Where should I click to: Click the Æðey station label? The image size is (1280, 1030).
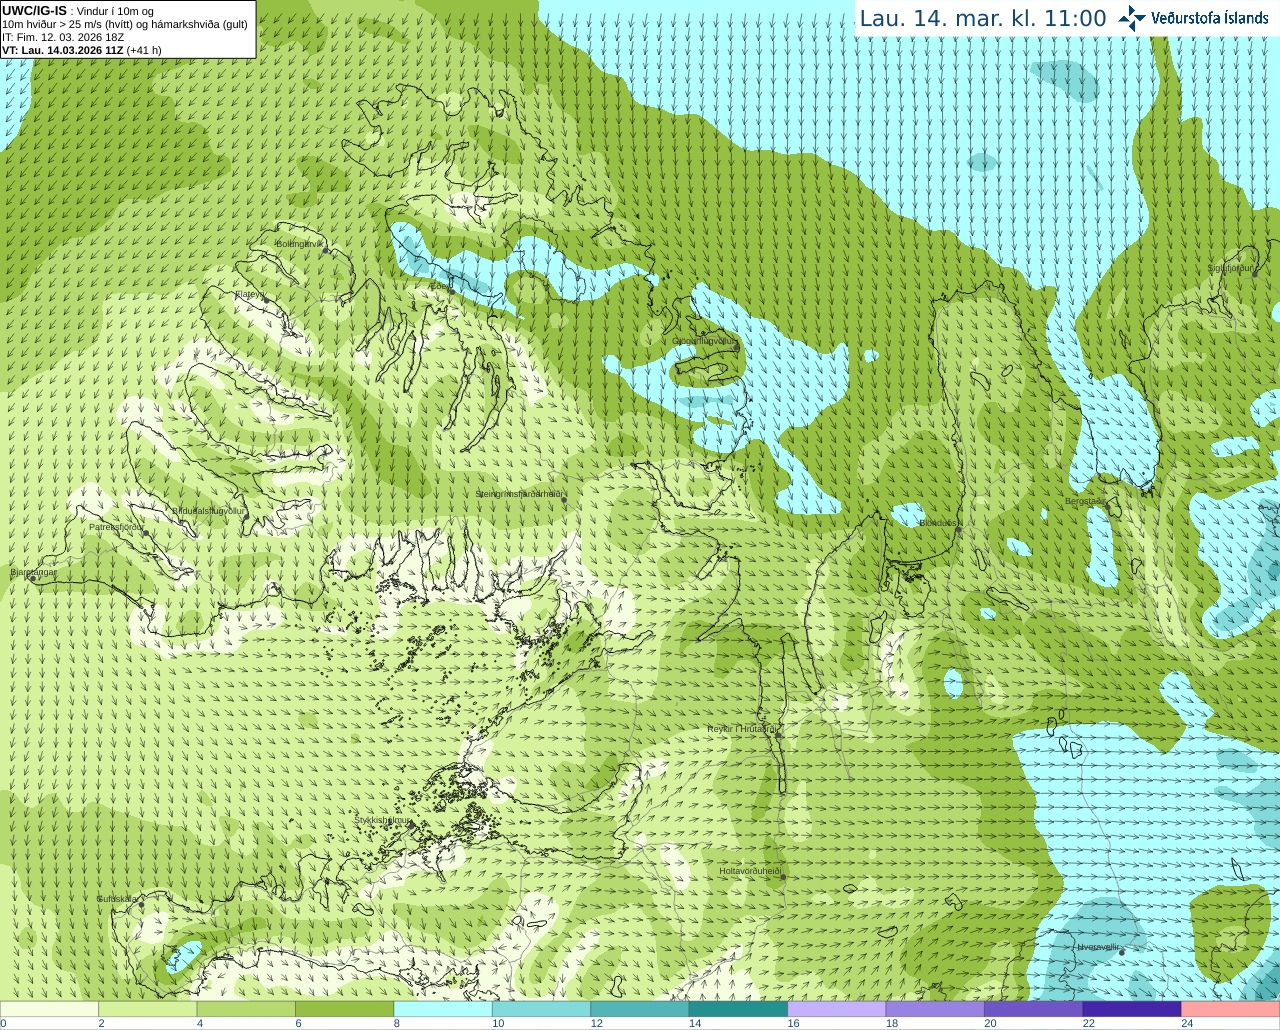click(x=439, y=285)
